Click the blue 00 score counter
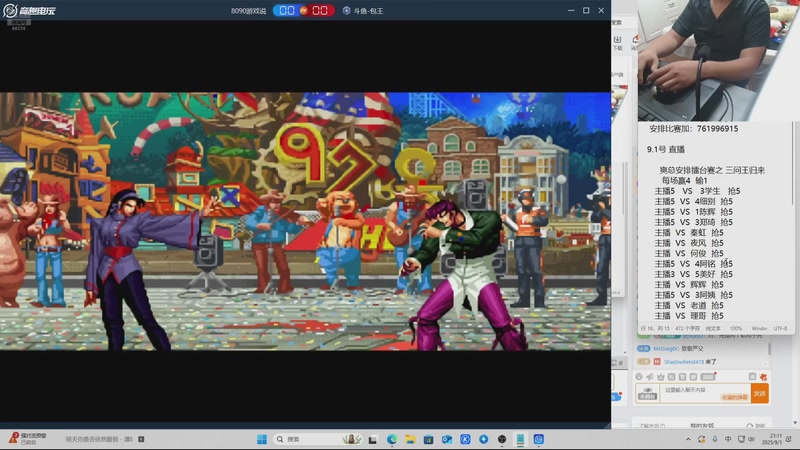 click(286, 11)
